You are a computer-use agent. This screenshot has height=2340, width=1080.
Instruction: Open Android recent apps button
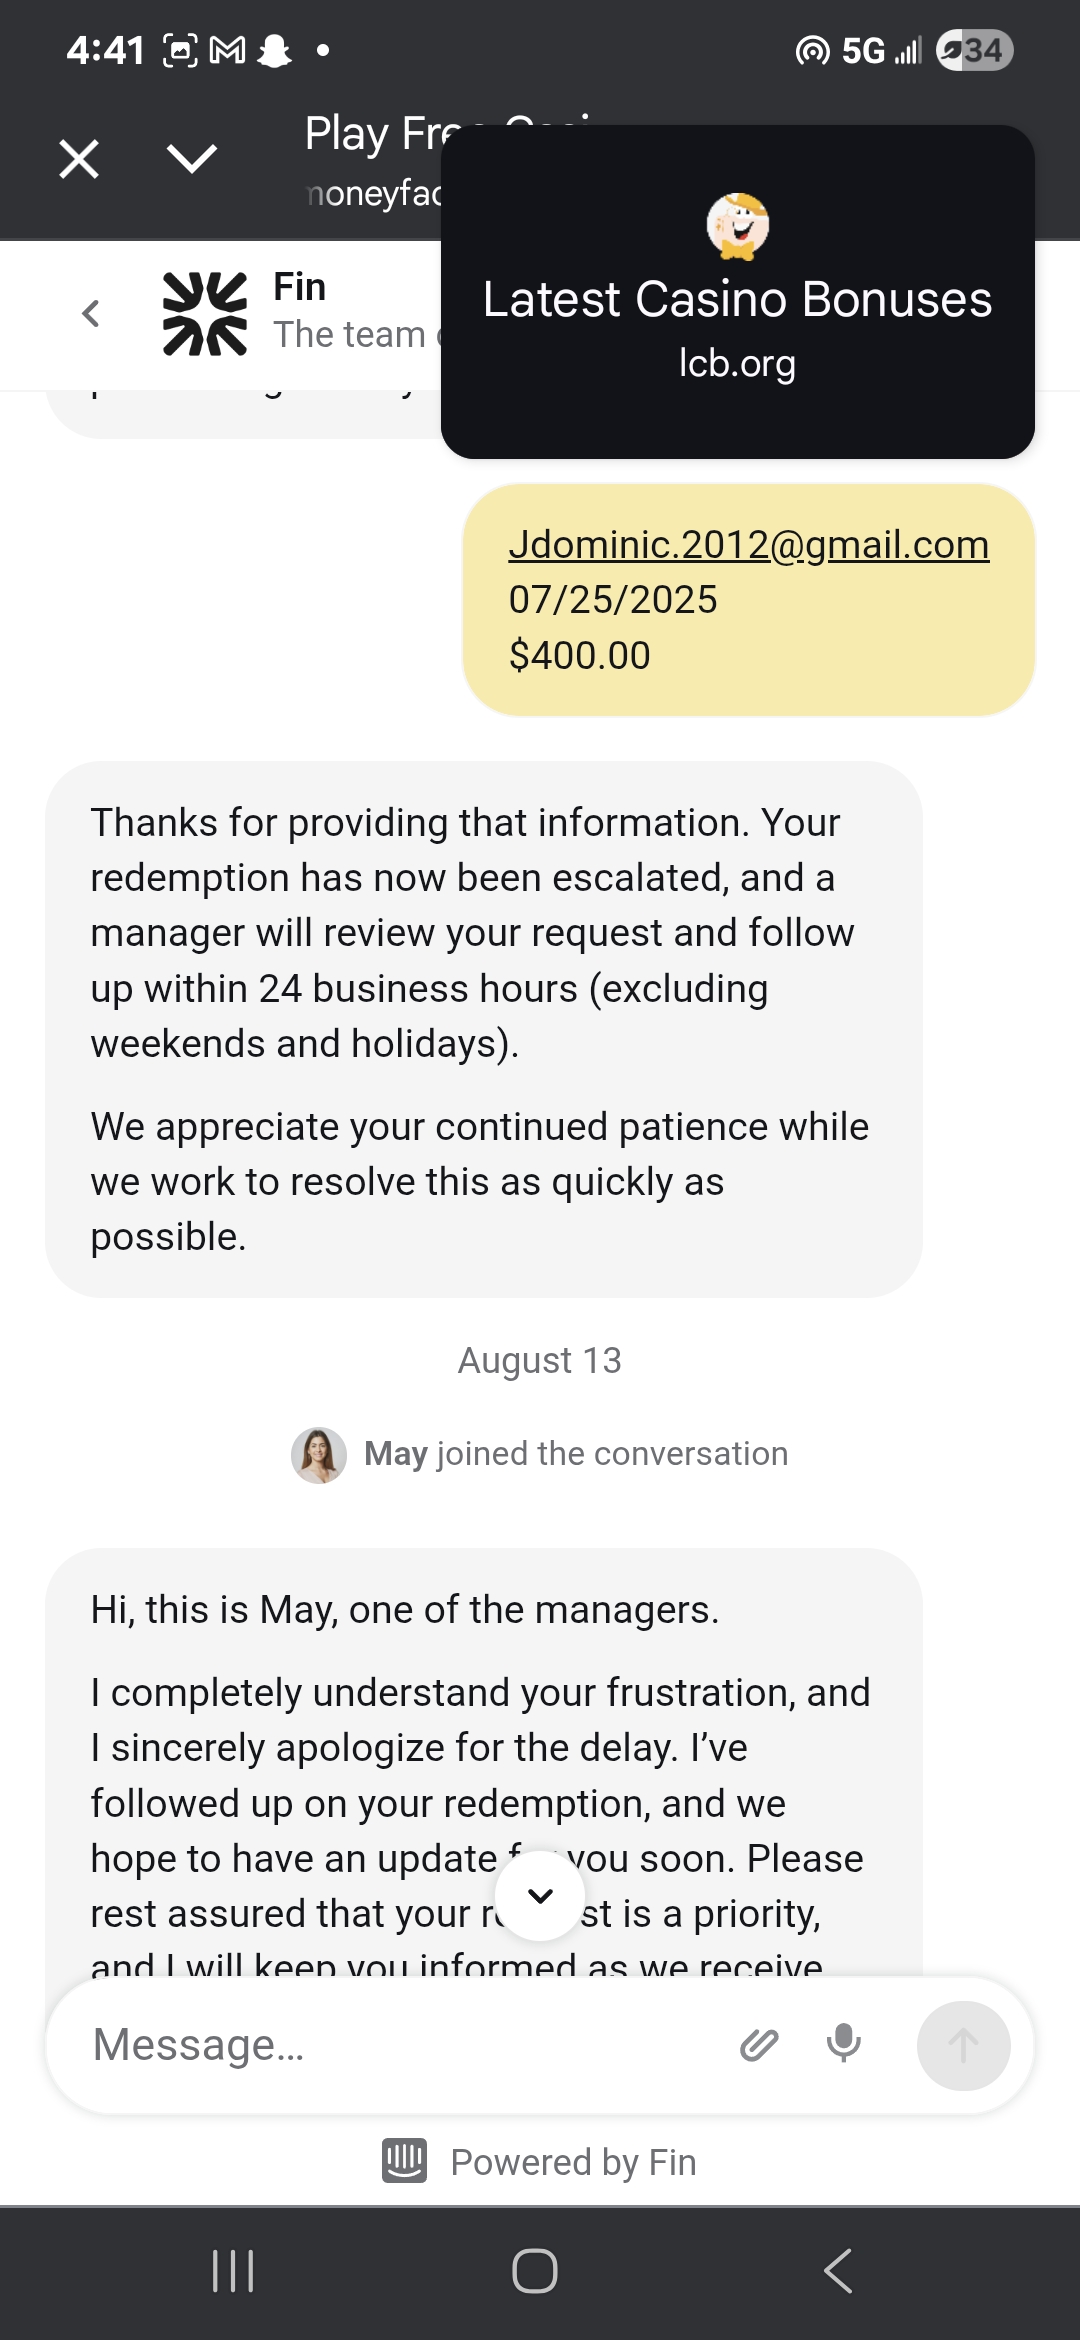tap(234, 2271)
